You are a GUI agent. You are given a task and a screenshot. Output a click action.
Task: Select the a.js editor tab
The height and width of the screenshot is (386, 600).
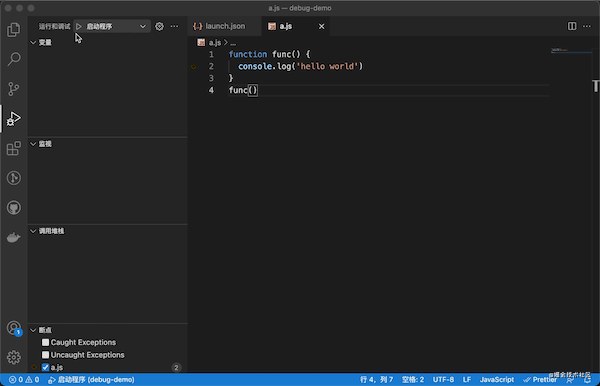click(295, 26)
